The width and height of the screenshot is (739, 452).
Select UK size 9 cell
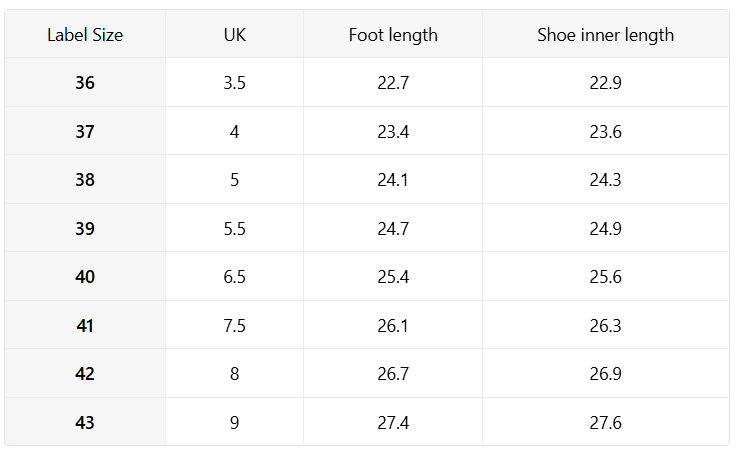(x=234, y=422)
